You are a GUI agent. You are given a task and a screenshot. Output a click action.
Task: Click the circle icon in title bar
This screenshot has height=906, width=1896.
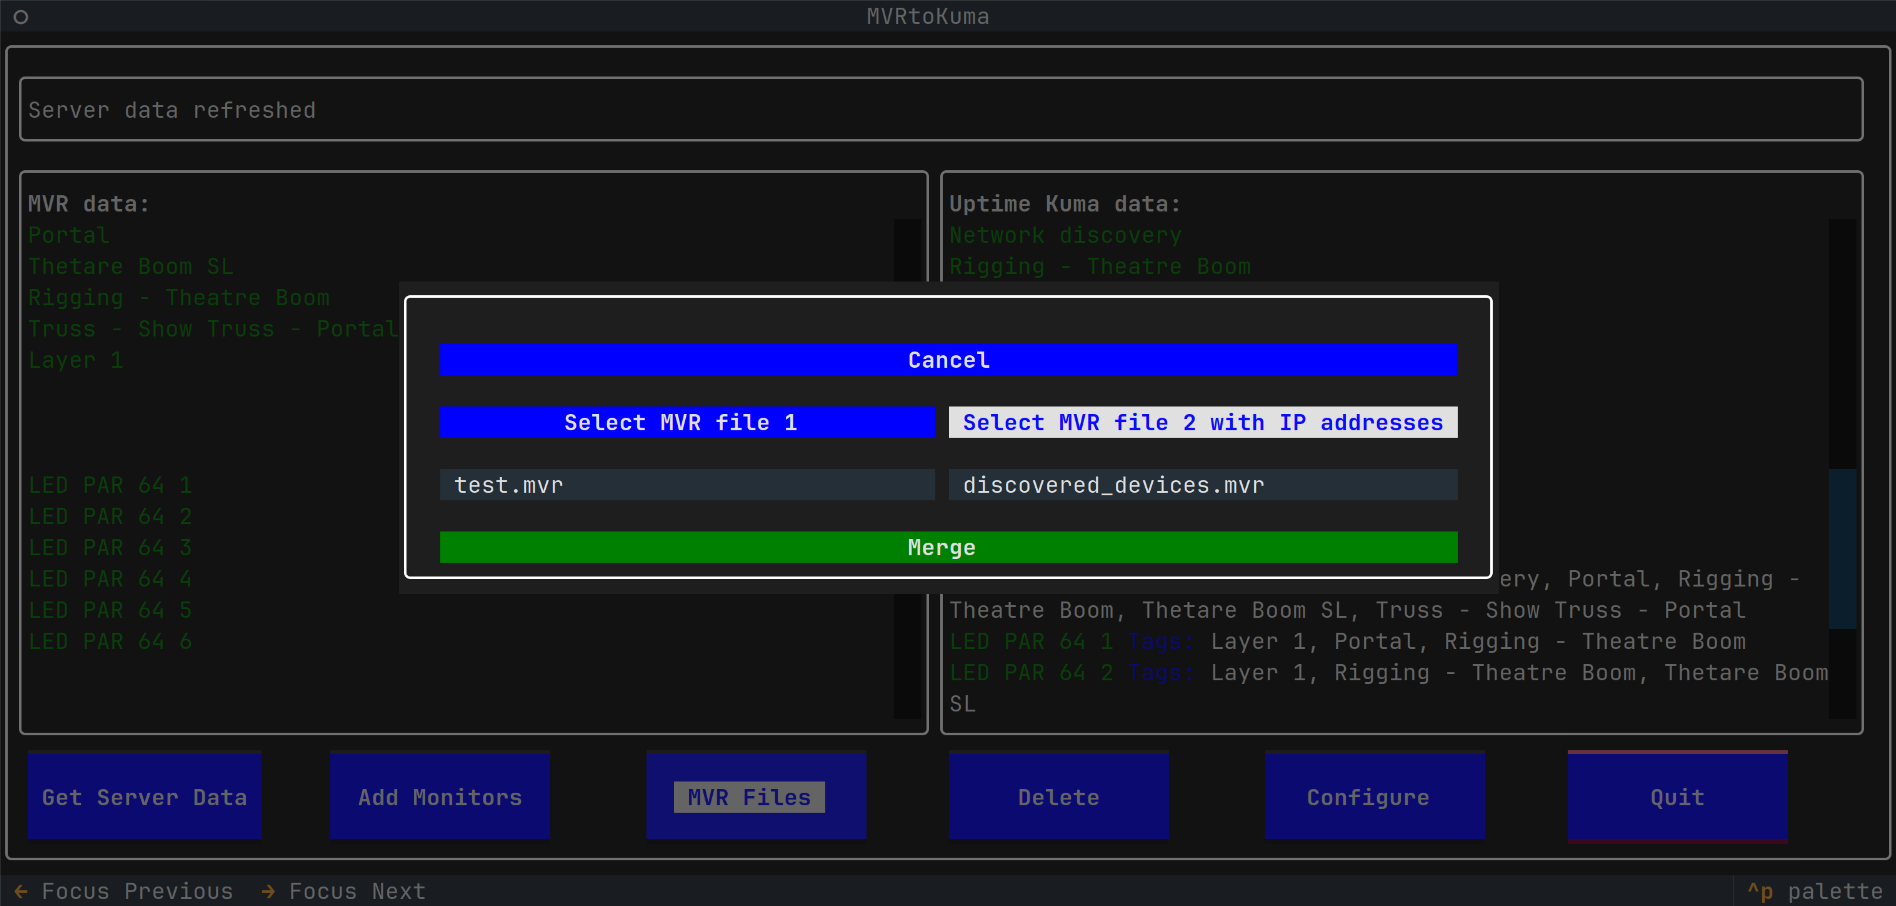point(20,17)
